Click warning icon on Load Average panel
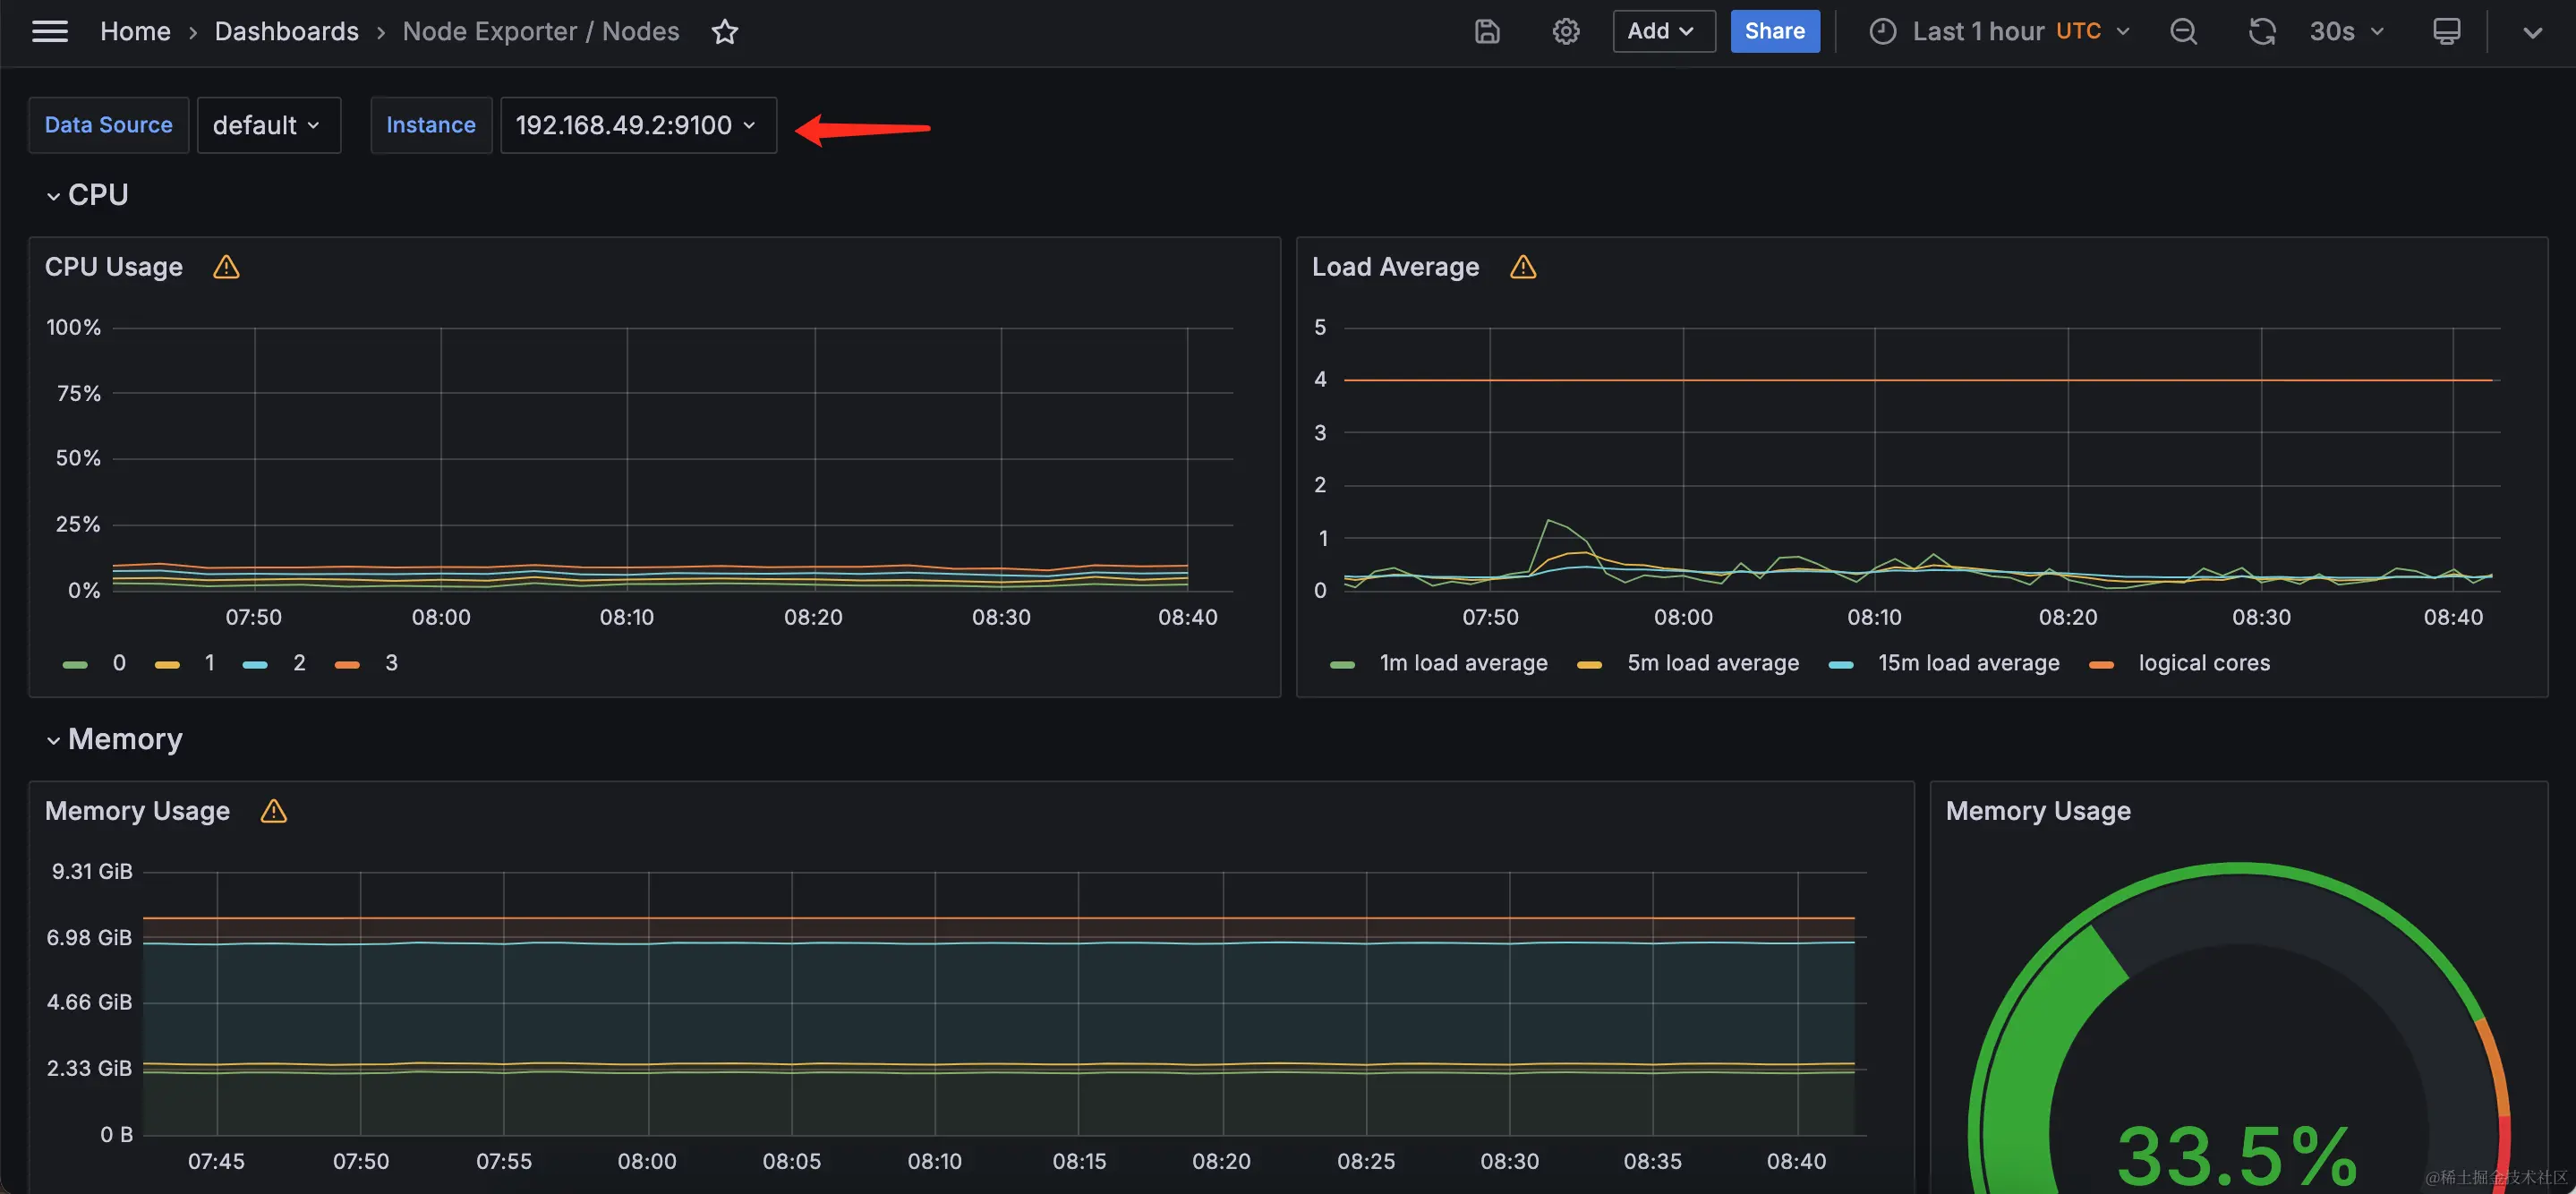This screenshot has height=1194, width=2576. 1522,267
